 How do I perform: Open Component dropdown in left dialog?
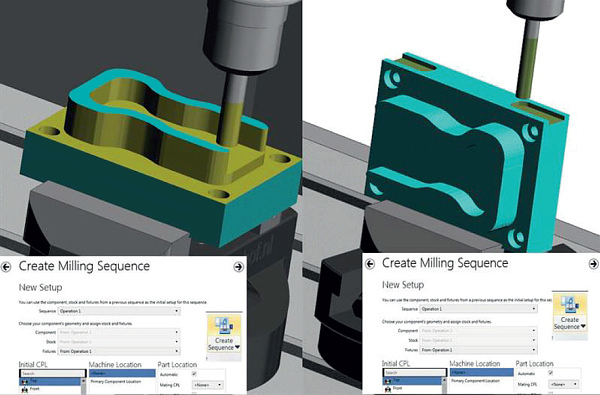[119, 332]
